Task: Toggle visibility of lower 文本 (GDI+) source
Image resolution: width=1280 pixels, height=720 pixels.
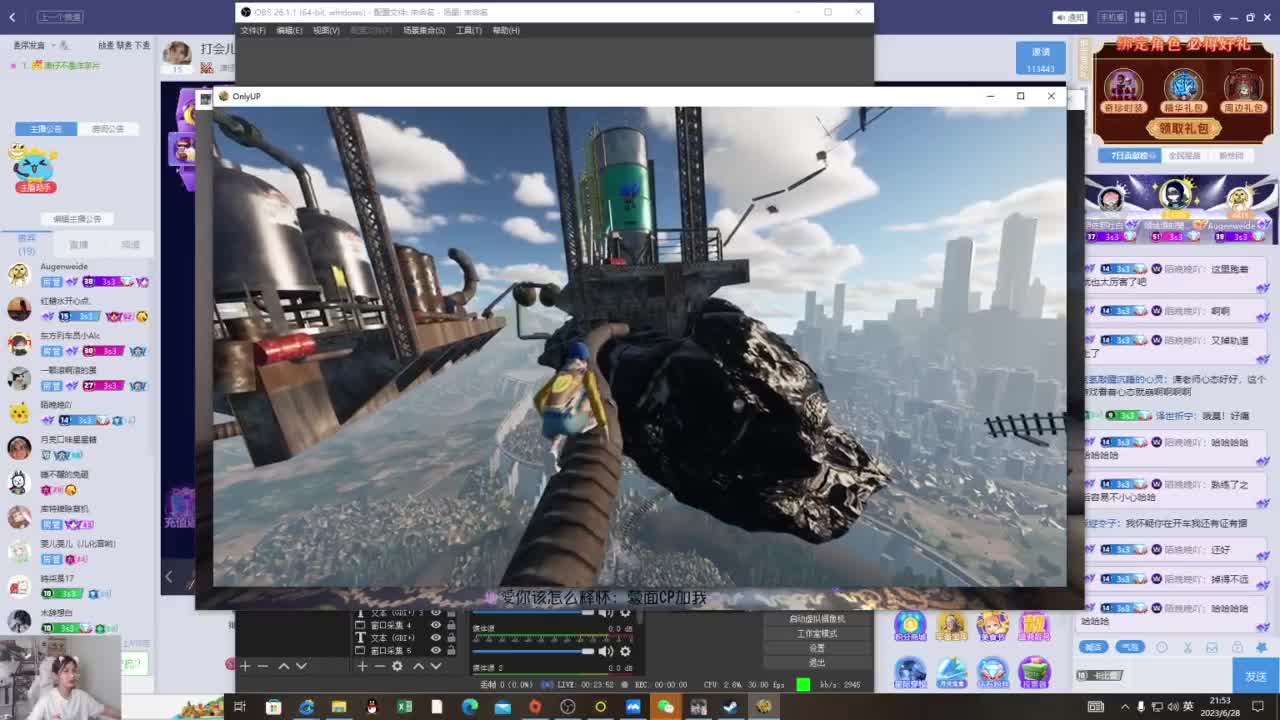Action: point(436,637)
